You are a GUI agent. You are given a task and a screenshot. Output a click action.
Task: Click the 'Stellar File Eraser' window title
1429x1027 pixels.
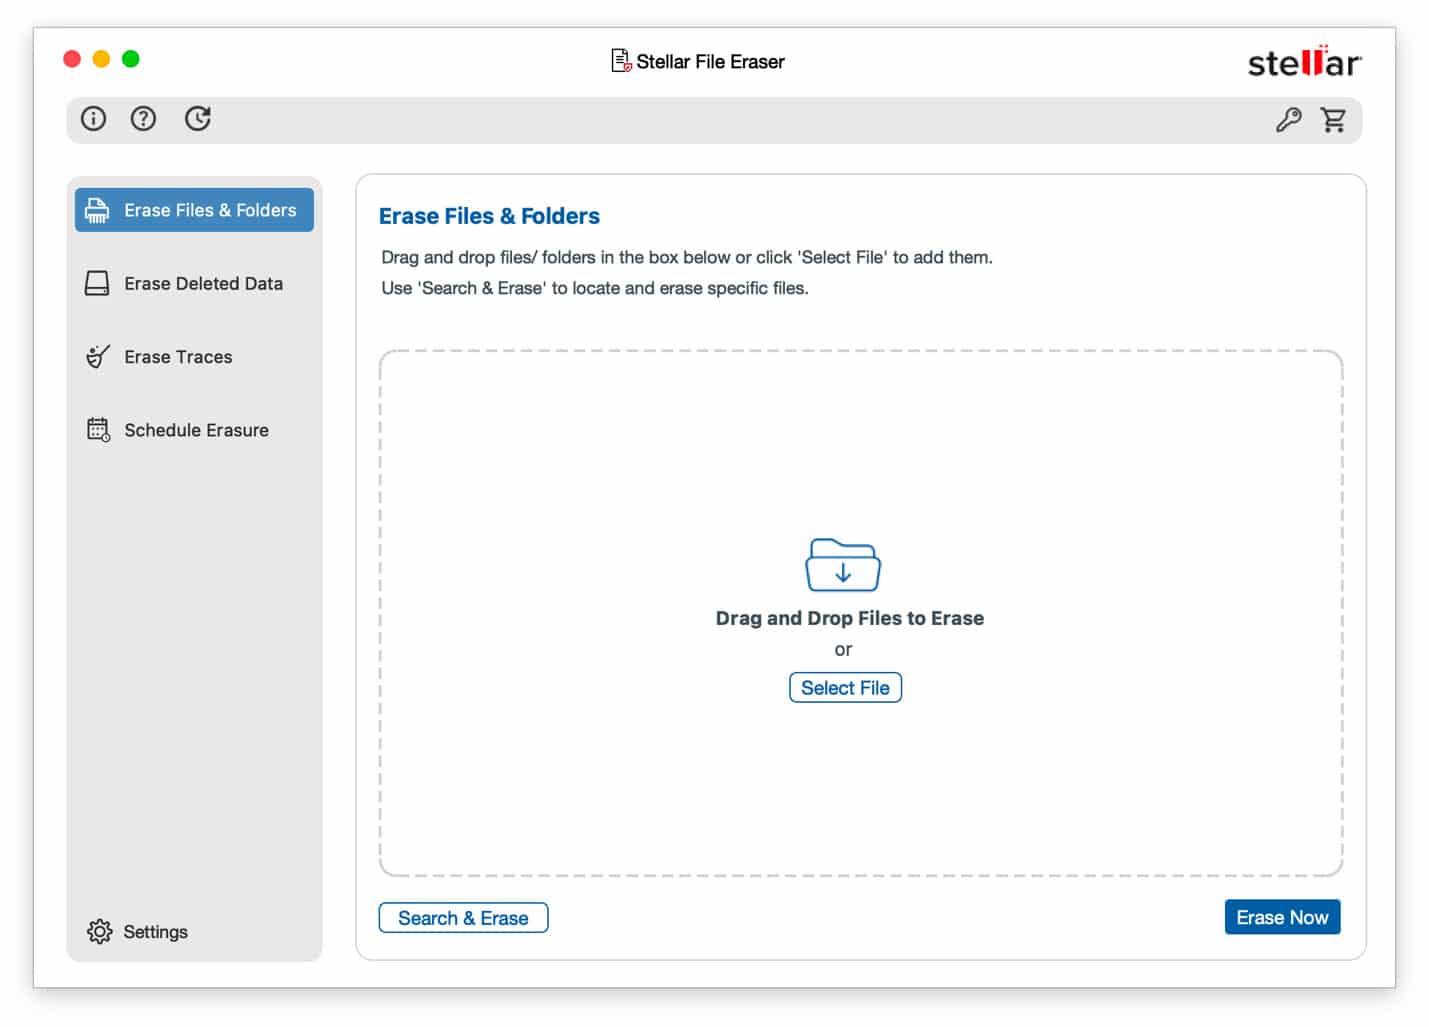710,62
